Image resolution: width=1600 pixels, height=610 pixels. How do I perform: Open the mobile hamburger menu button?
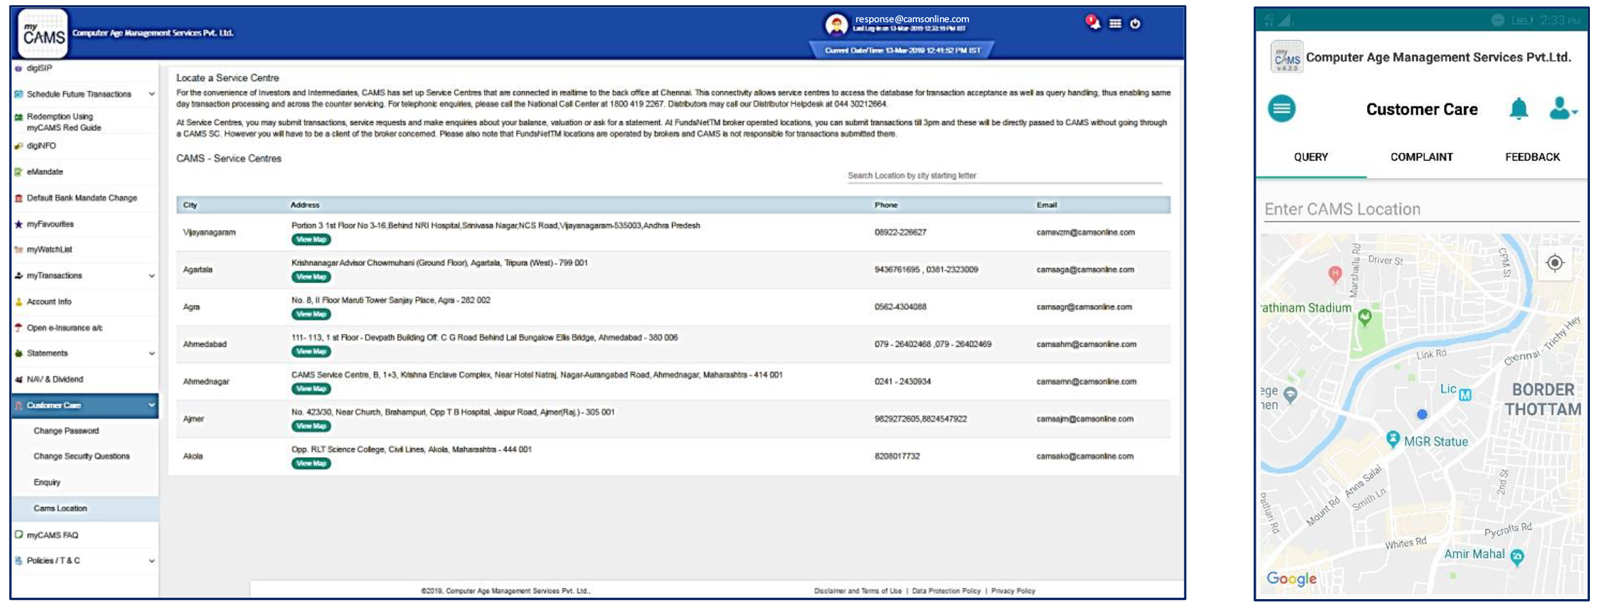point(1282,108)
